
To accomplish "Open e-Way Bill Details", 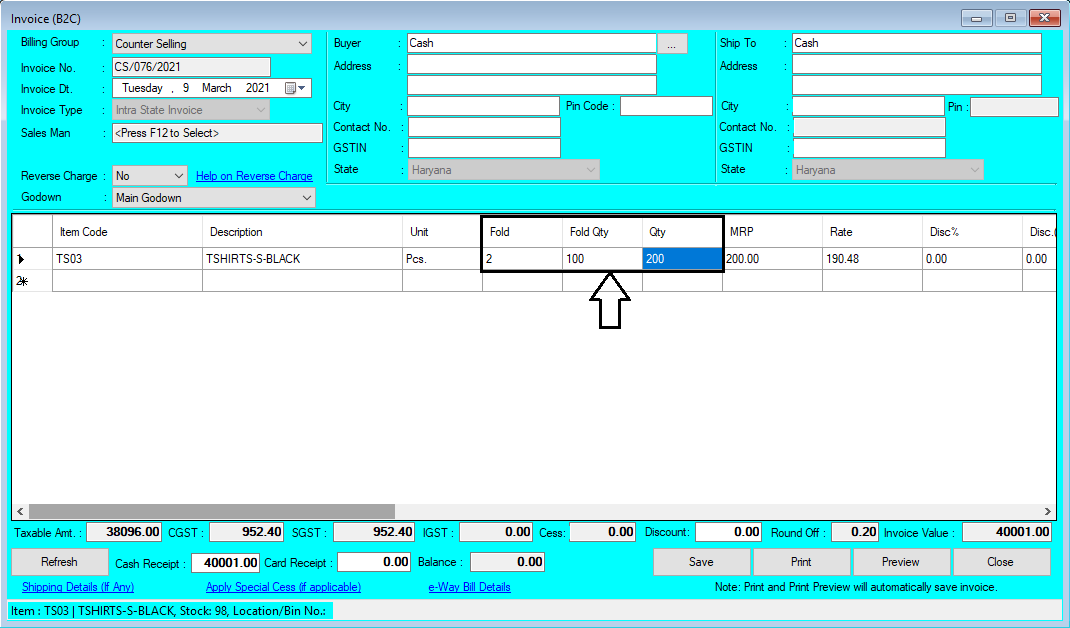I will pyautogui.click(x=469, y=587).
